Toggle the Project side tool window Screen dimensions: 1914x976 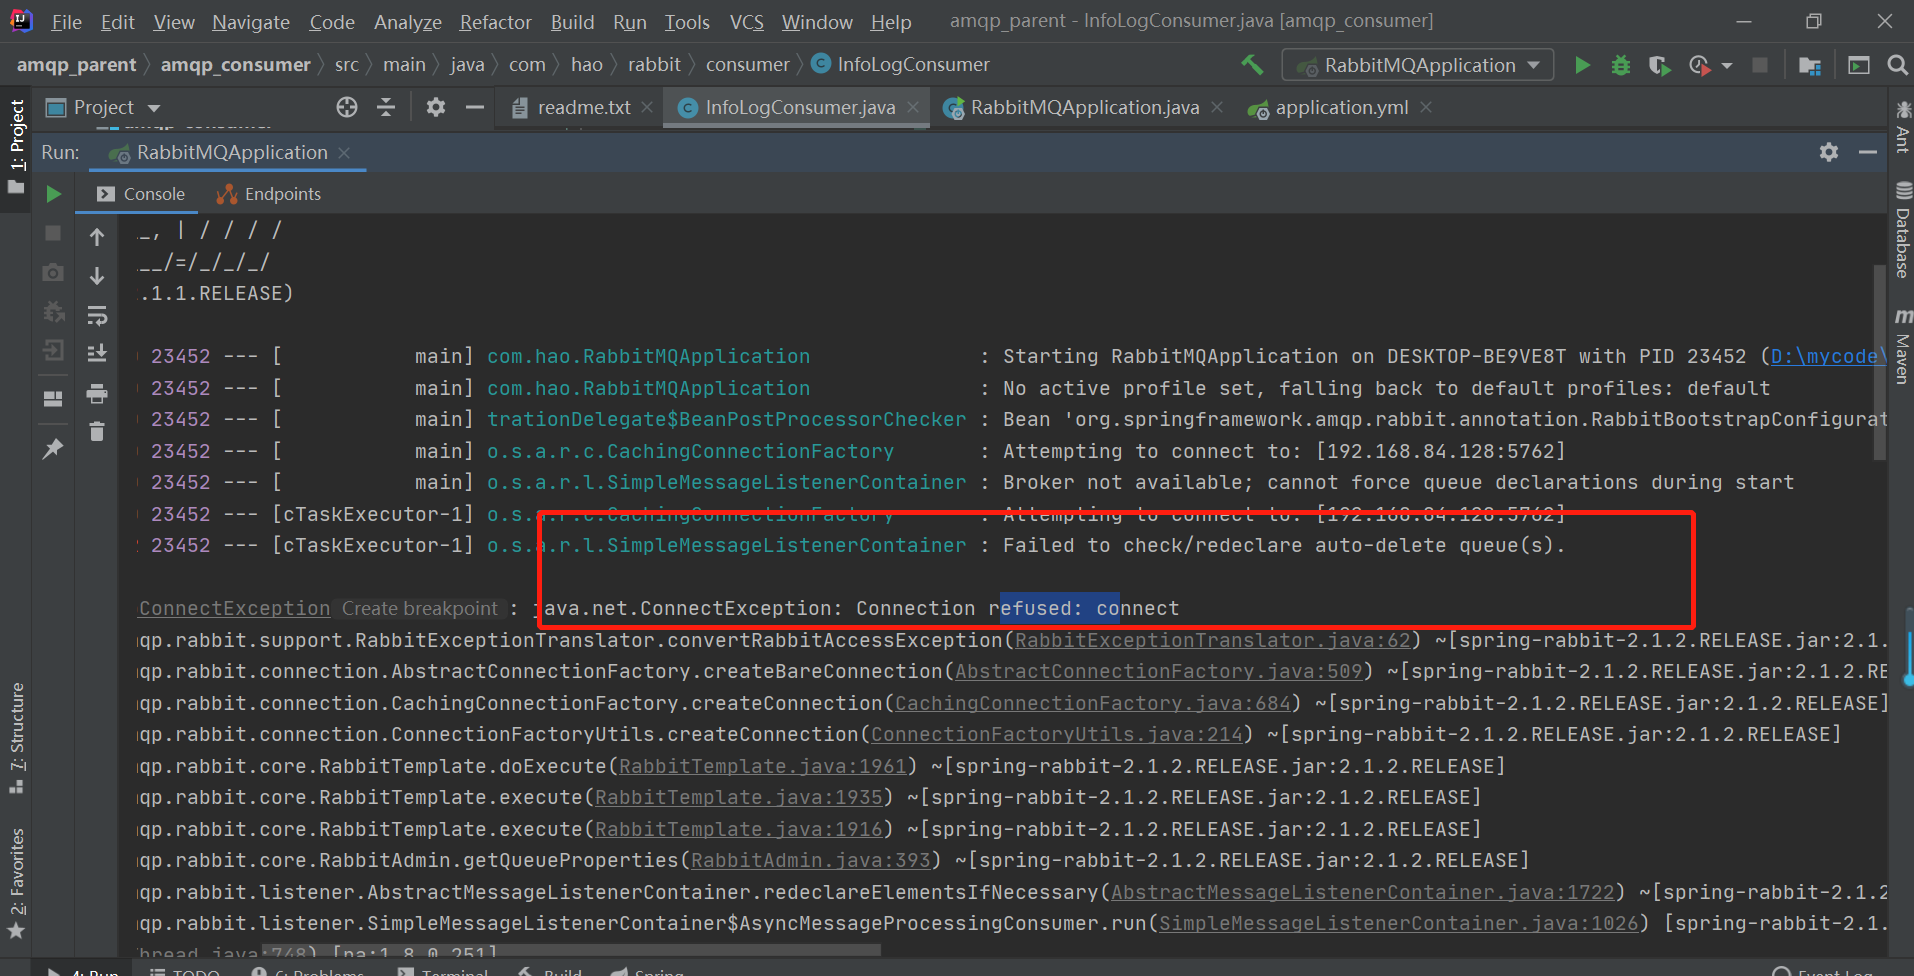(16, 146)
